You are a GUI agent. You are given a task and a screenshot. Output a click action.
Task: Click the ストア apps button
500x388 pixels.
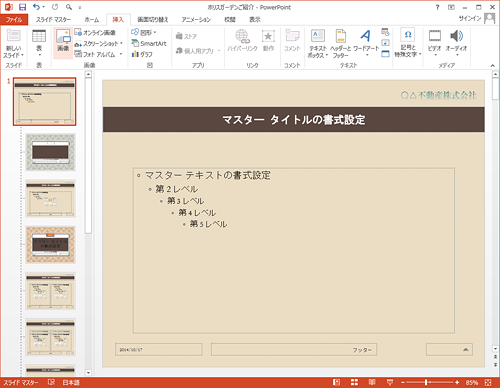tap(186, 36)
